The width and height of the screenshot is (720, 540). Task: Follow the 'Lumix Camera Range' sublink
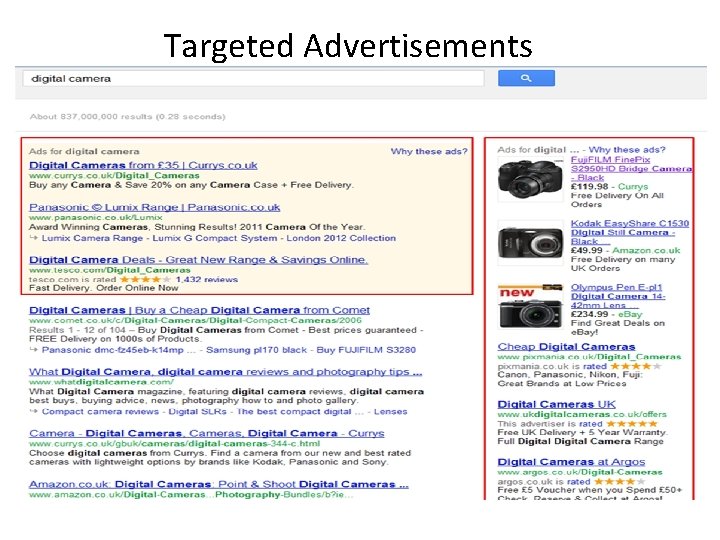tap(92, 238)
